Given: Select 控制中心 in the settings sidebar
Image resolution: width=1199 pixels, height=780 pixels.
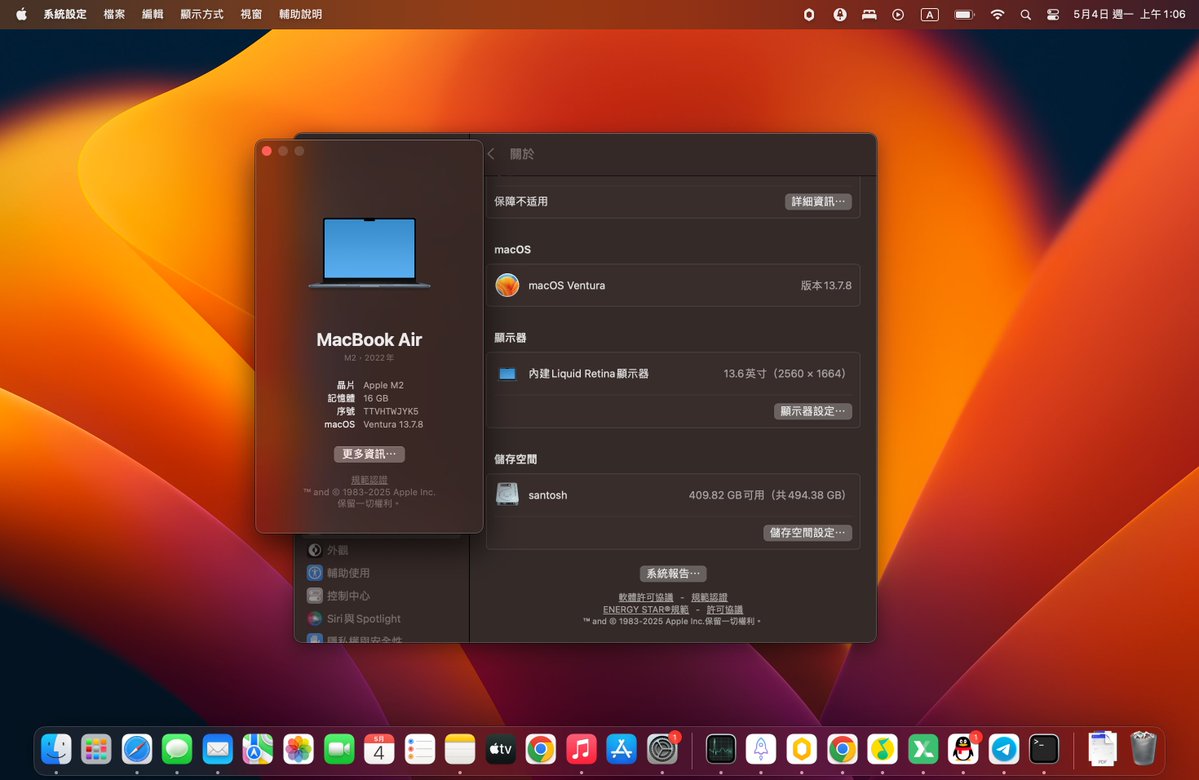Looking at the screenshot, I should [x=339, y=596].
